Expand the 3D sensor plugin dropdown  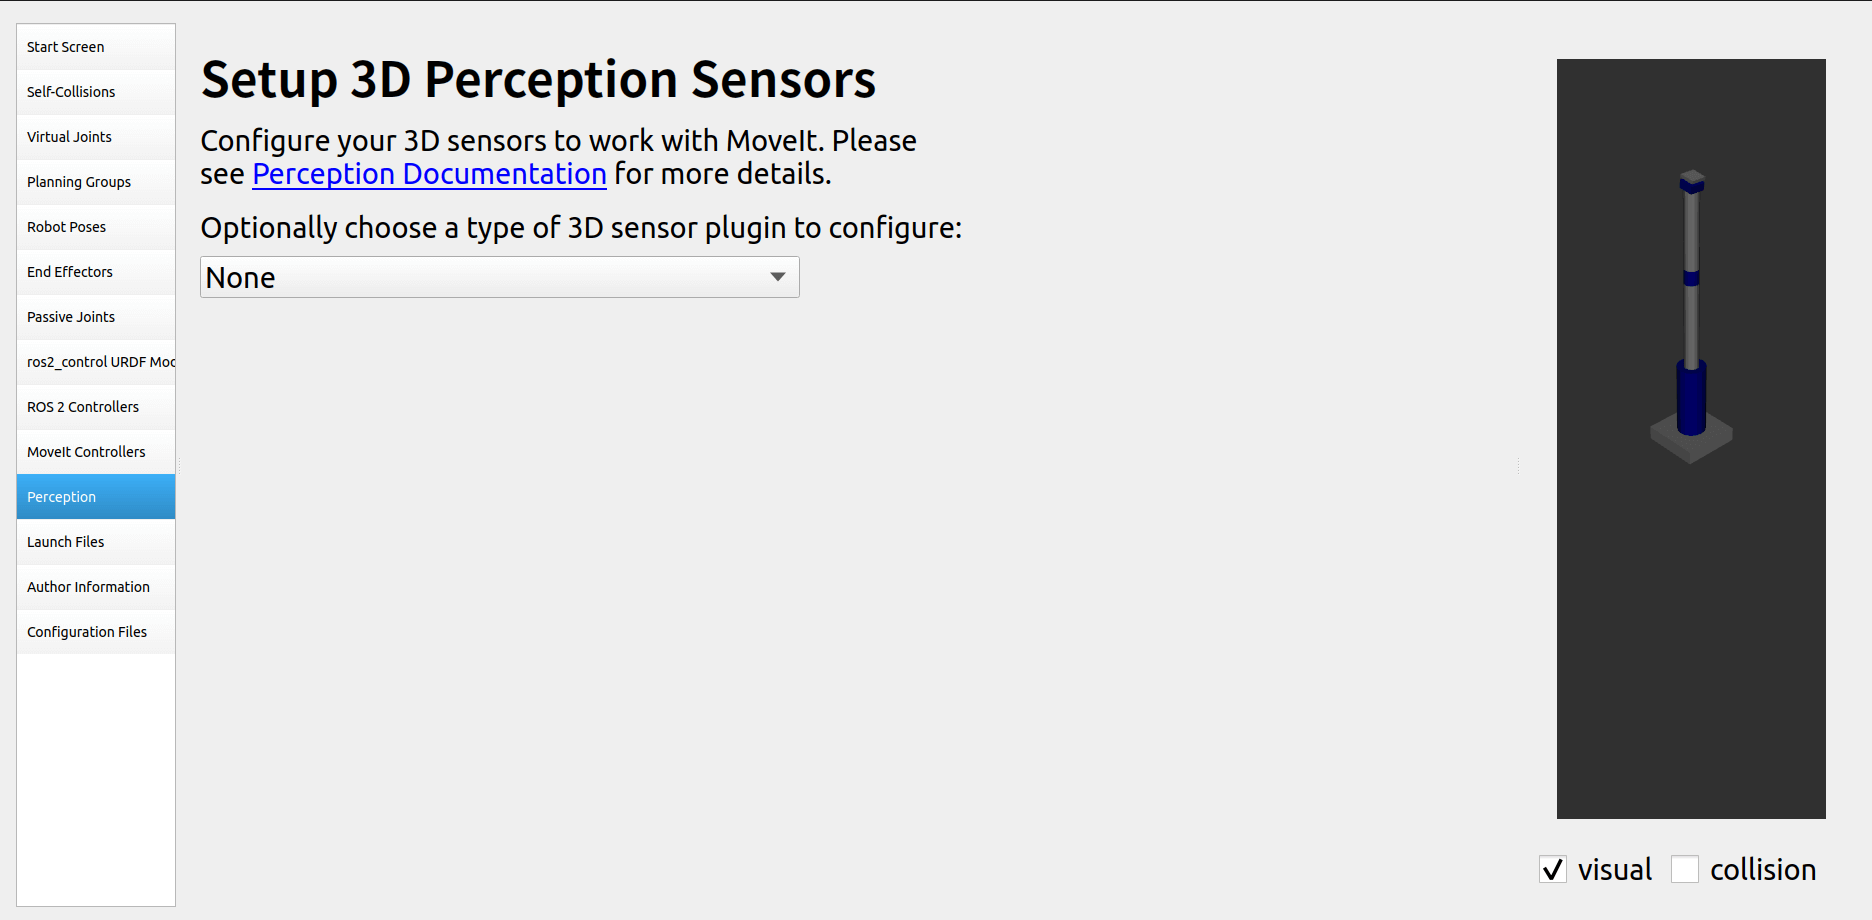tap(480, 277)
